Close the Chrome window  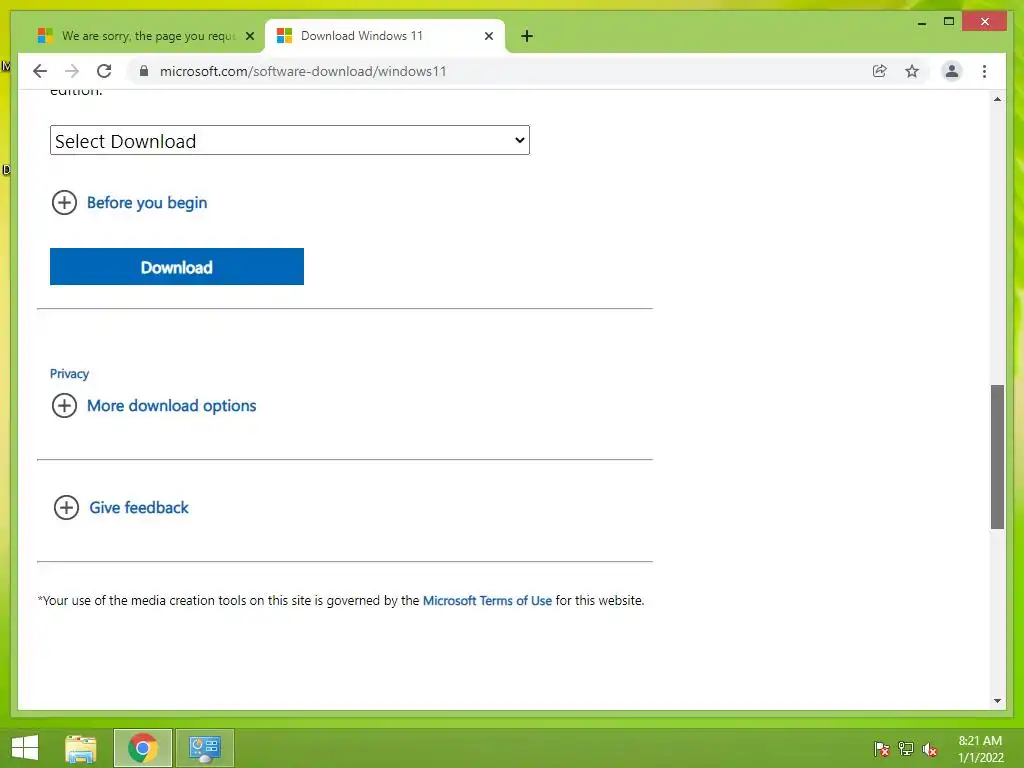[x=985, y=22]
